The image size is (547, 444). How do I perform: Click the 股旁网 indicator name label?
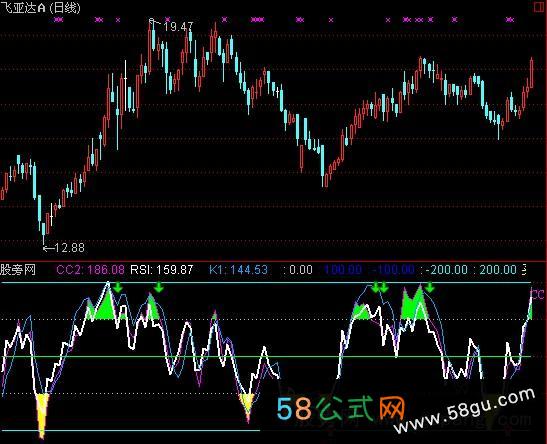tap(17, 270)
